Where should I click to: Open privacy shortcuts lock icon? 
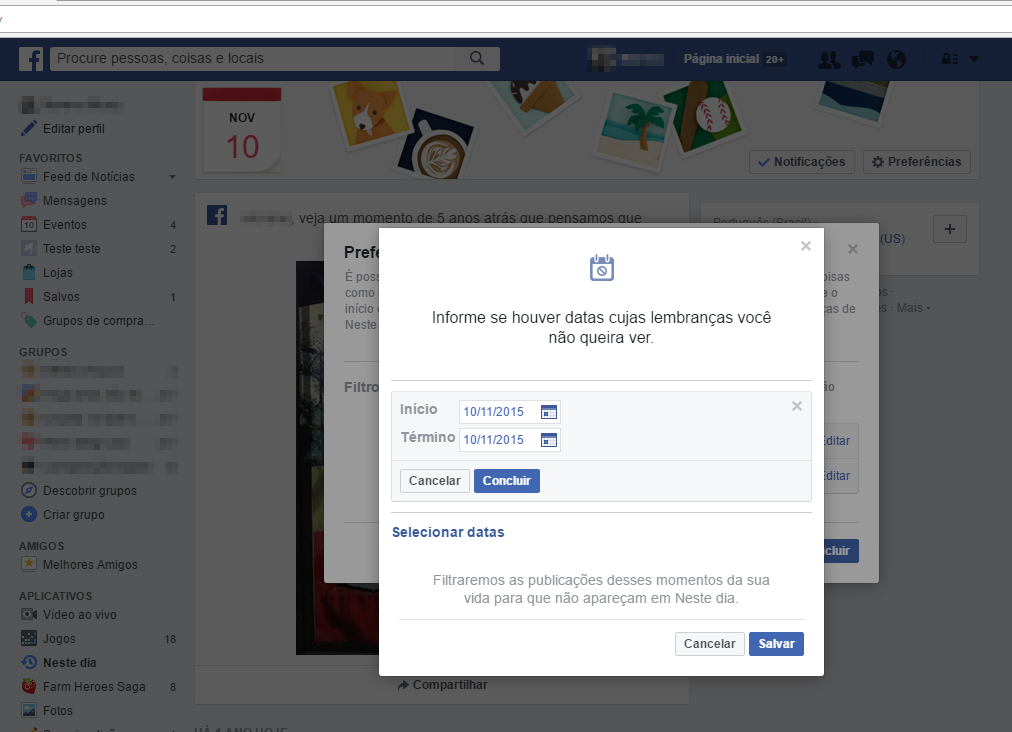pos(948,60)
